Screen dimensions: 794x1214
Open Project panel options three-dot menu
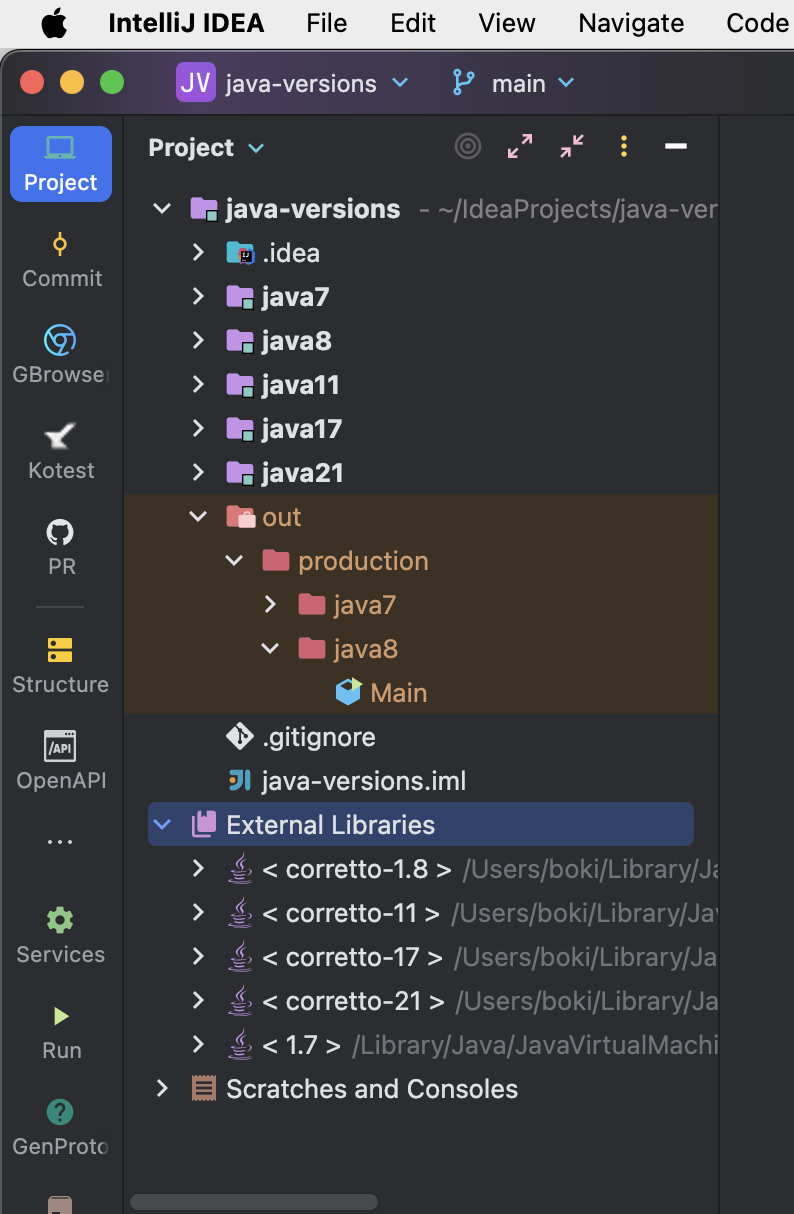[x=624, y=147]
